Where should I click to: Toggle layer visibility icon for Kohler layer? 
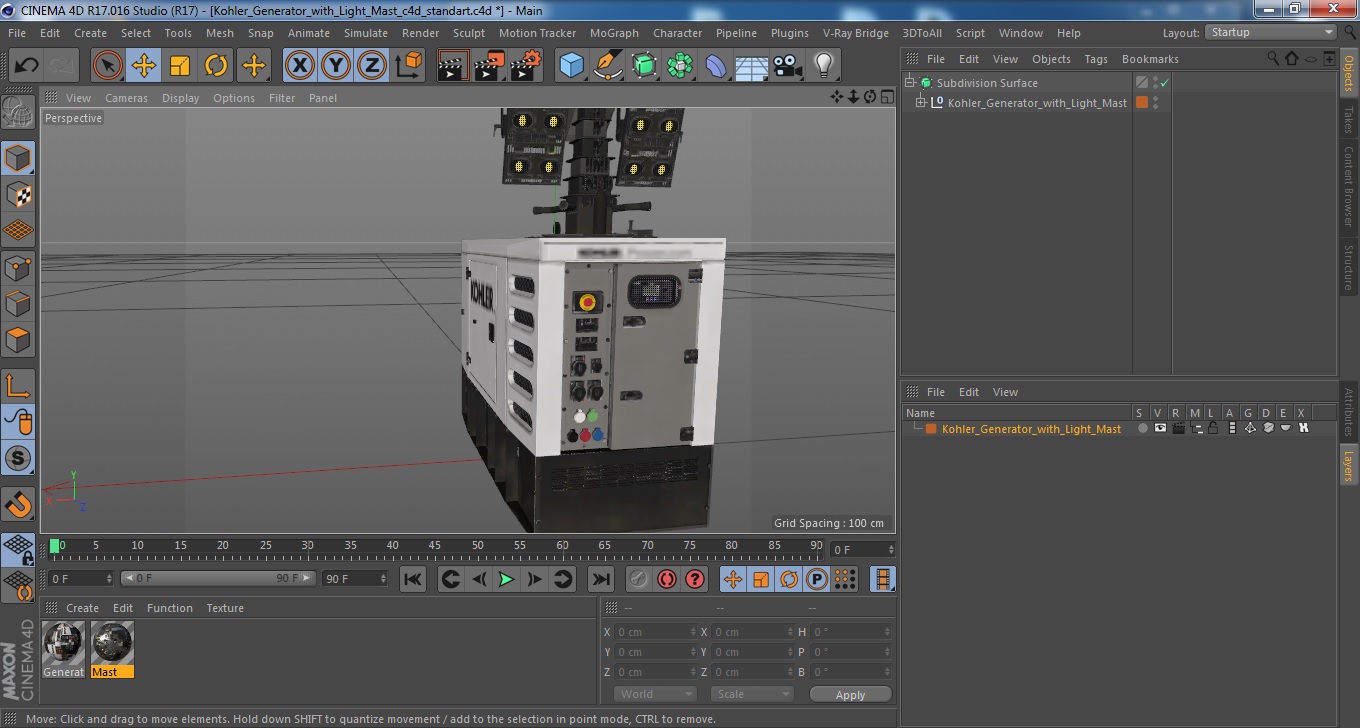1160,428
